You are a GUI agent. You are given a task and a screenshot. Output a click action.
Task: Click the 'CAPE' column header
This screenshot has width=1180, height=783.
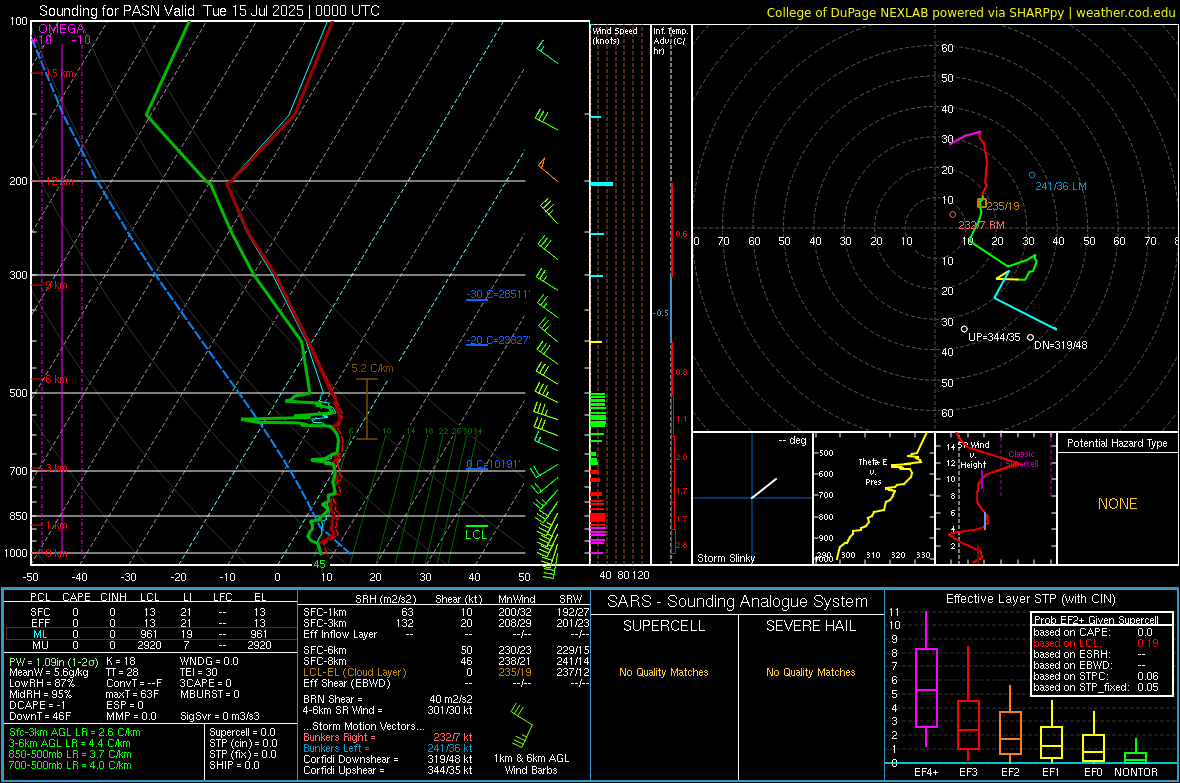click(76, 597)
